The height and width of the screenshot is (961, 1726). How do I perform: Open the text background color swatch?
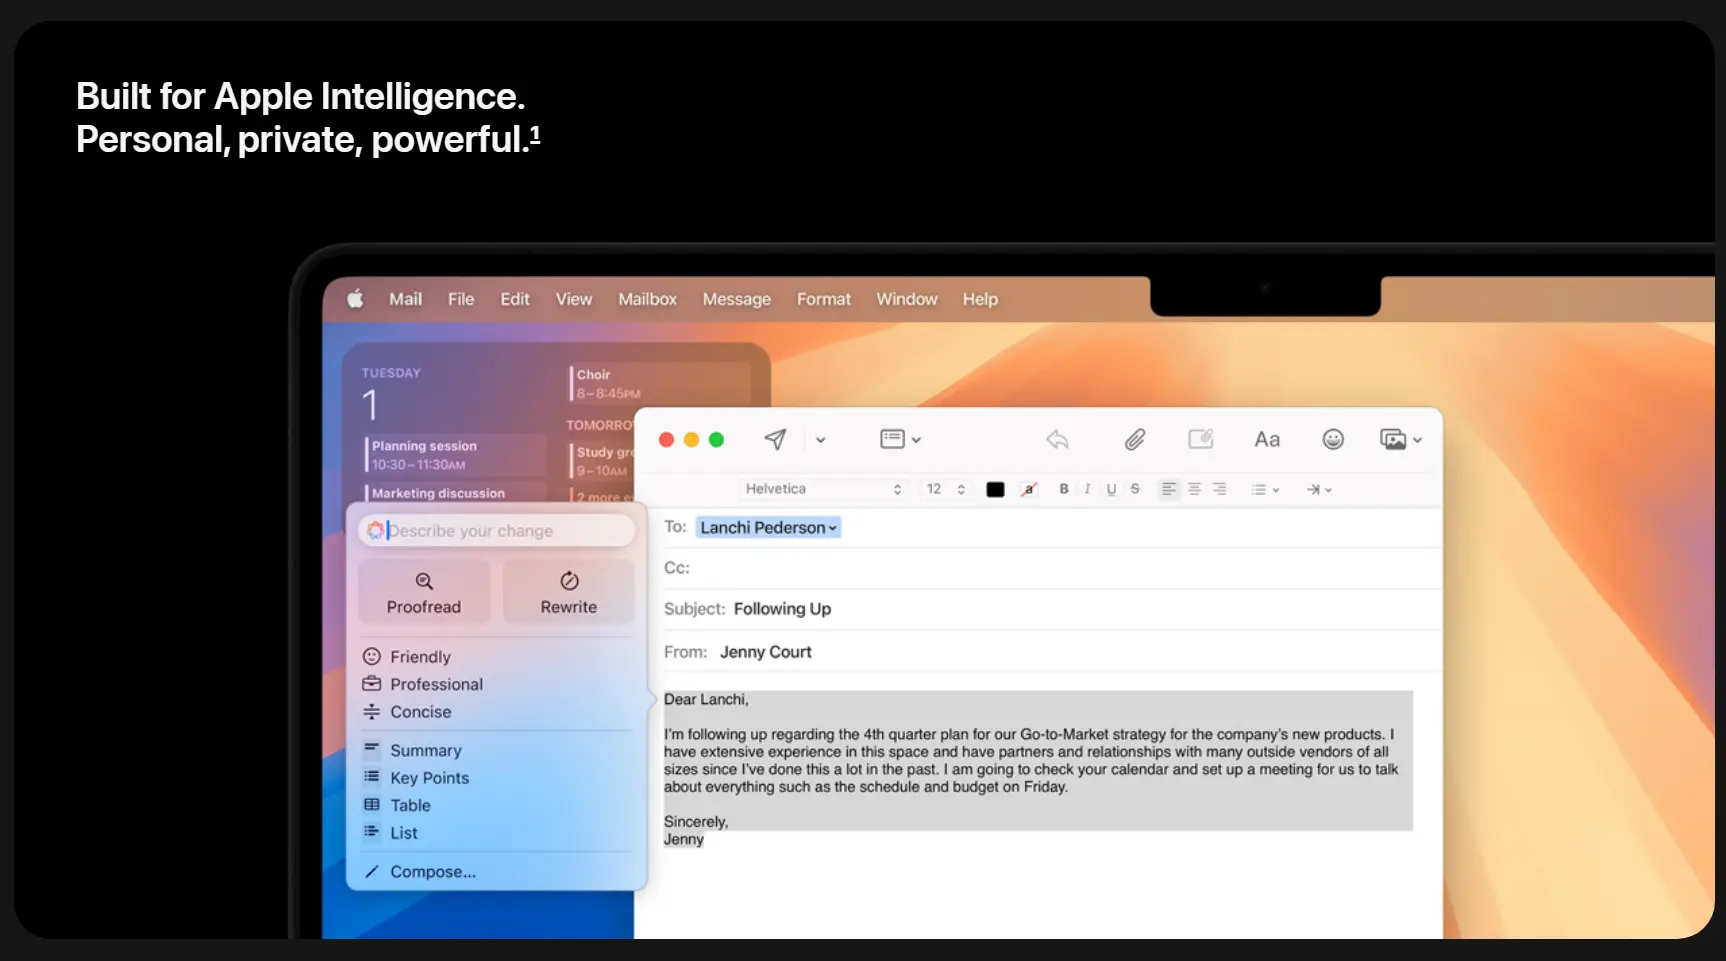pos(1029,489)
